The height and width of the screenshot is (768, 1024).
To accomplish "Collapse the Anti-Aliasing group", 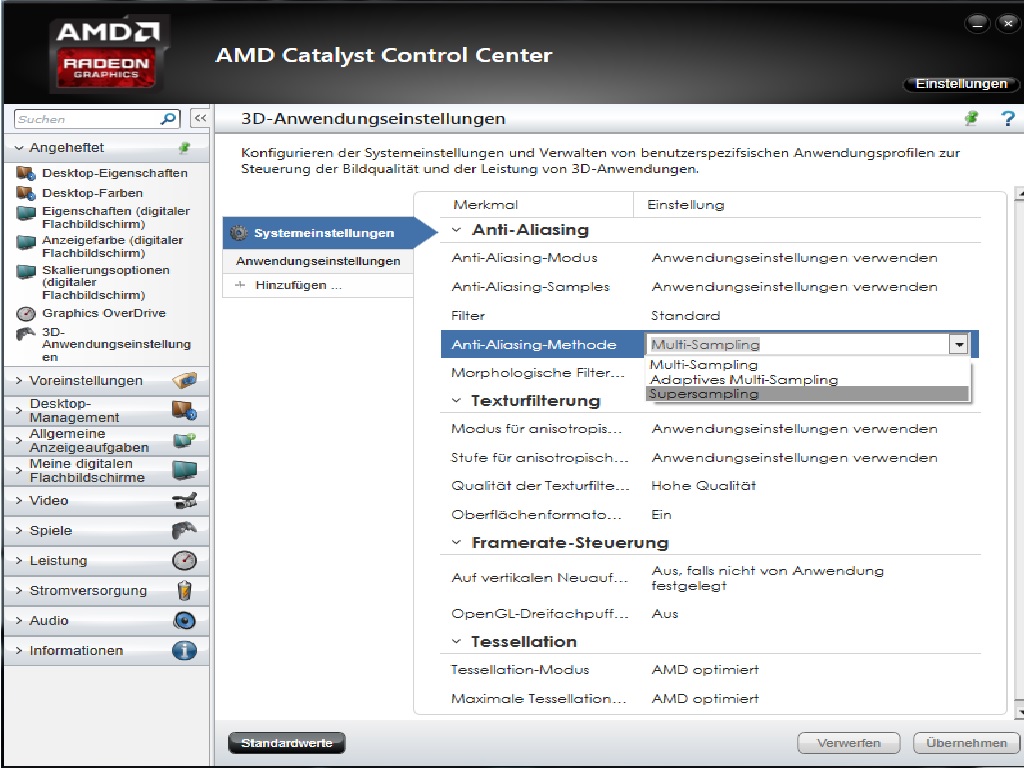I will 456,230.
